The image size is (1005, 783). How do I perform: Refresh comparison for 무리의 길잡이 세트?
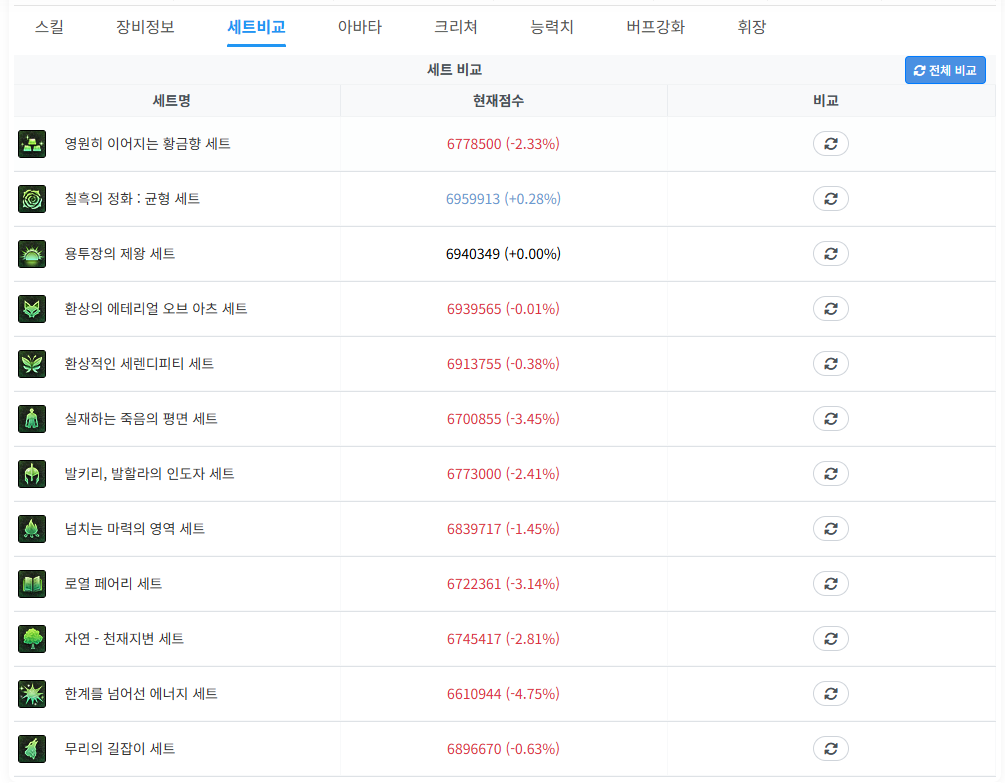pos(830,749)
